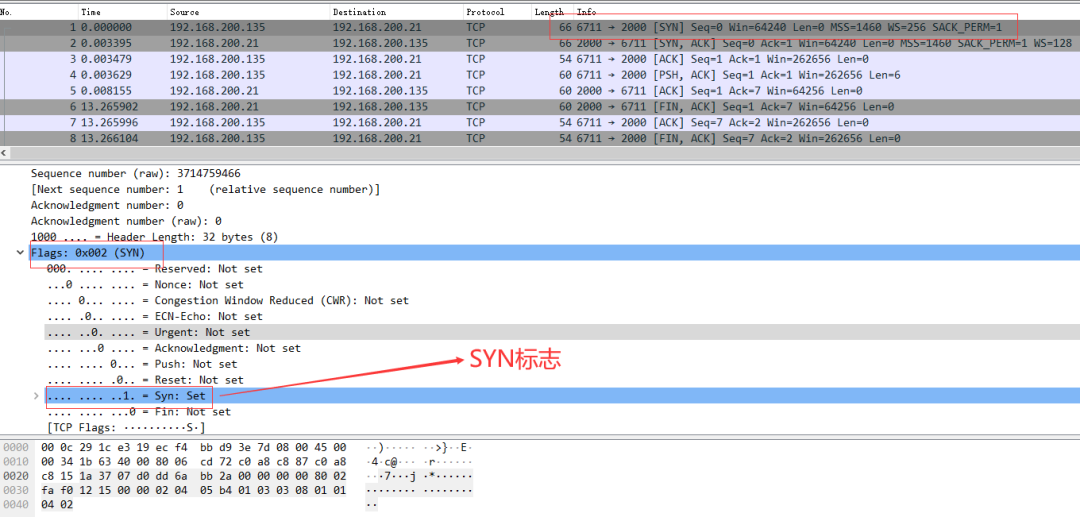Select the Urgent: Not set flag line
This screenshot has width=1080, height=517.
pos(148,332)
